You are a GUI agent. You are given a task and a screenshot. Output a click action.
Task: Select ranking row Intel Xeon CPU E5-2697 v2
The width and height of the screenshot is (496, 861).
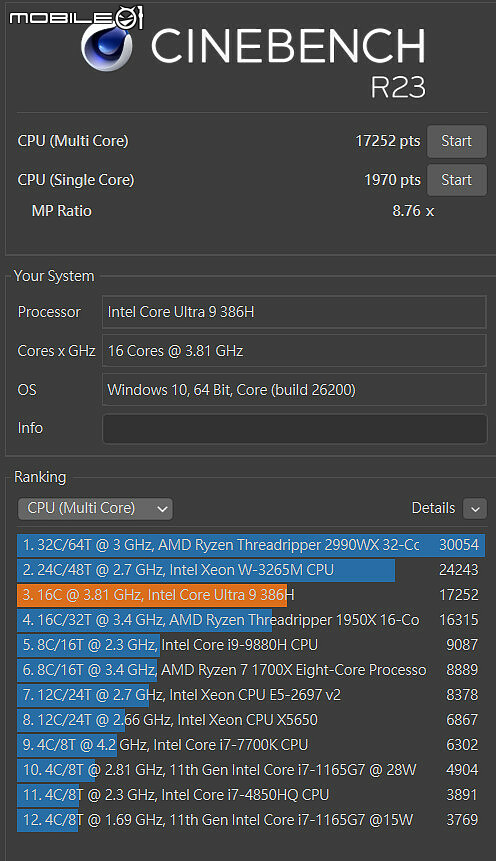coord(251,695)
